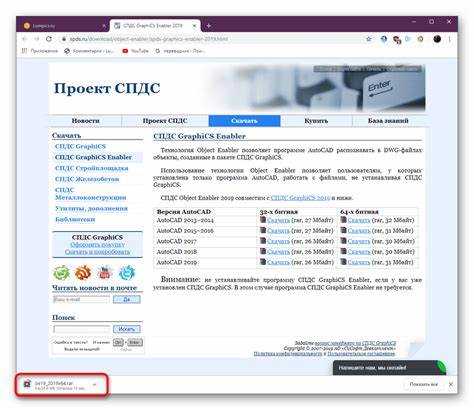This screenshot has height=410, width=474.
Task: Click the address bar URL
Action: coord(149,39)
